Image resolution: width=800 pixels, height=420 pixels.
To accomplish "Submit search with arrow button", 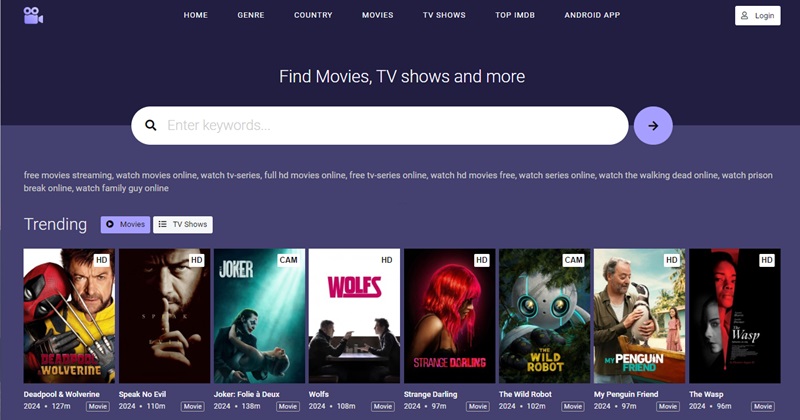I will 653,126.
